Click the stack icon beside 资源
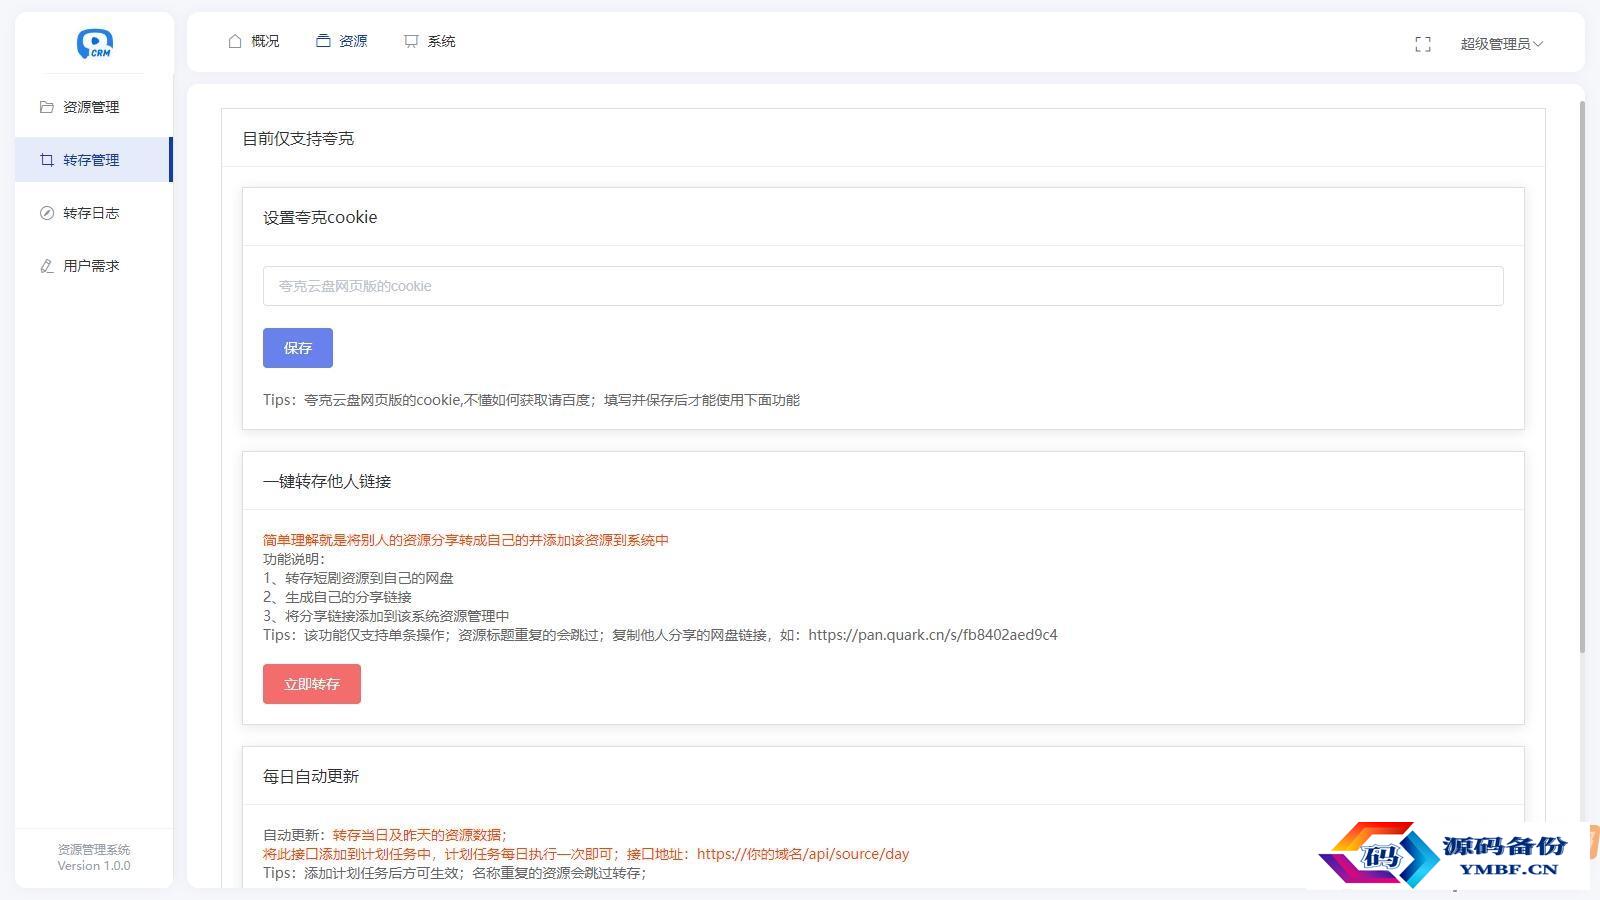This screenshot has width=1600, height=900. pos(323,41)
